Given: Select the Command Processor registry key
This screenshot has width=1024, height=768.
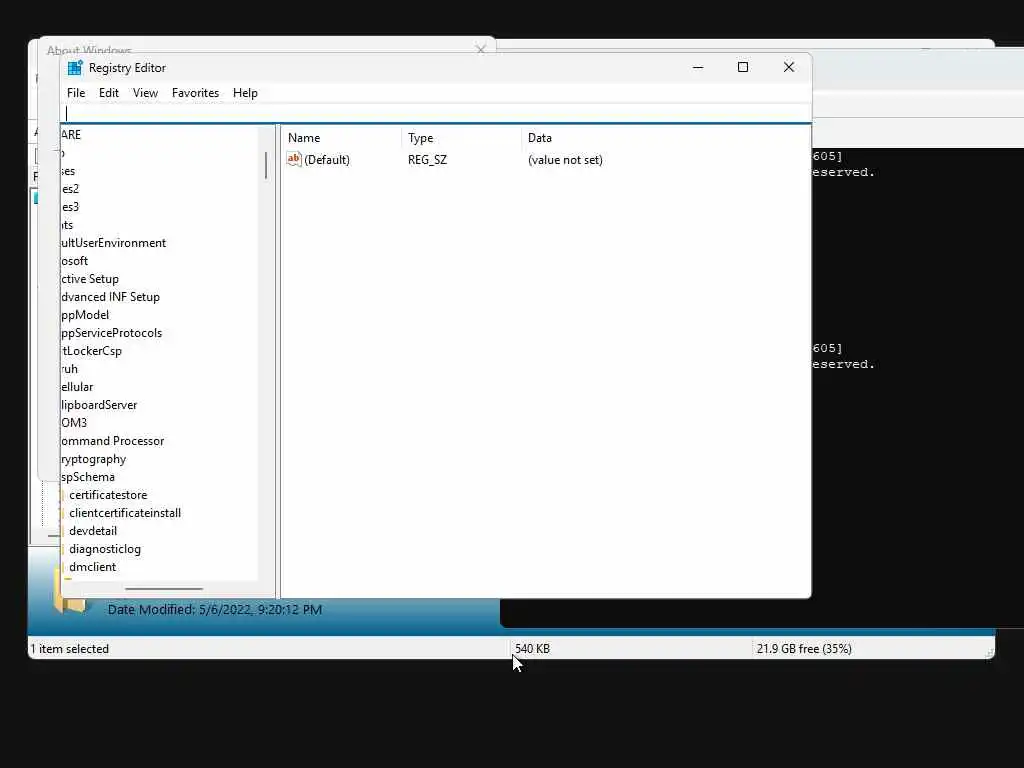Looking at the screenshot, I should 112,441.
